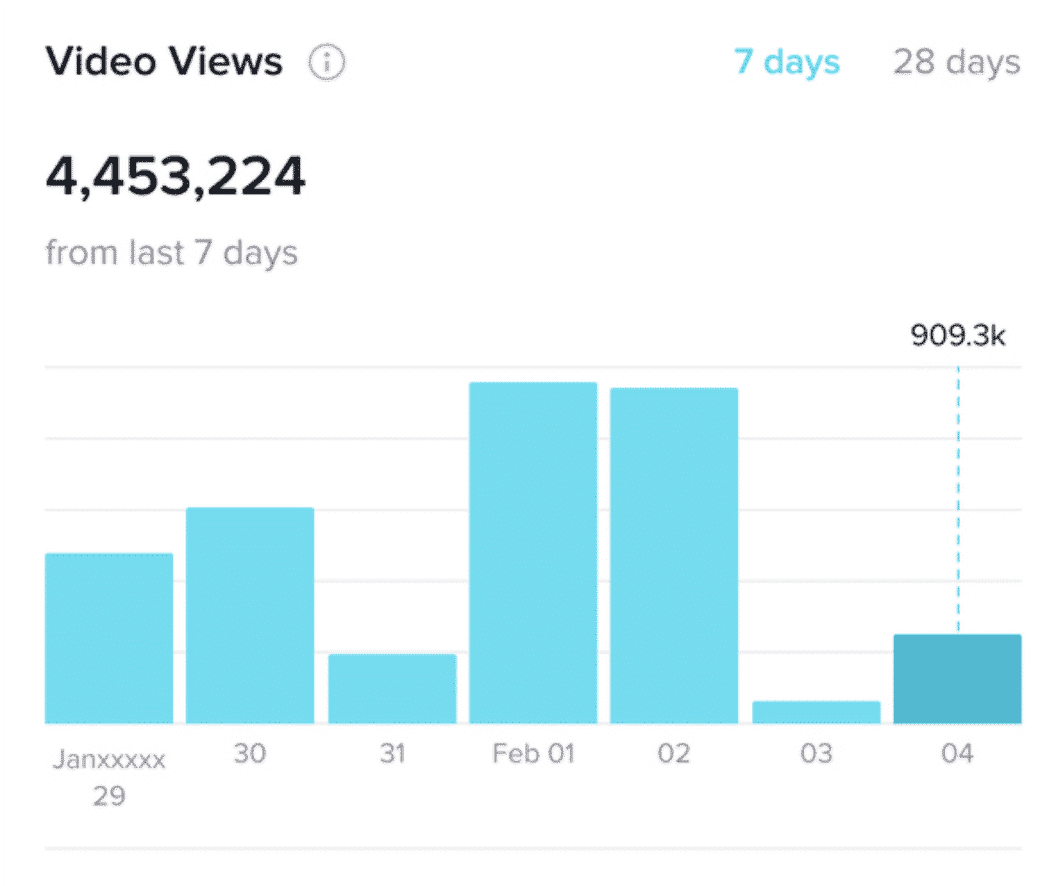Click the Feb 01 axis label

tap(533, 754)
